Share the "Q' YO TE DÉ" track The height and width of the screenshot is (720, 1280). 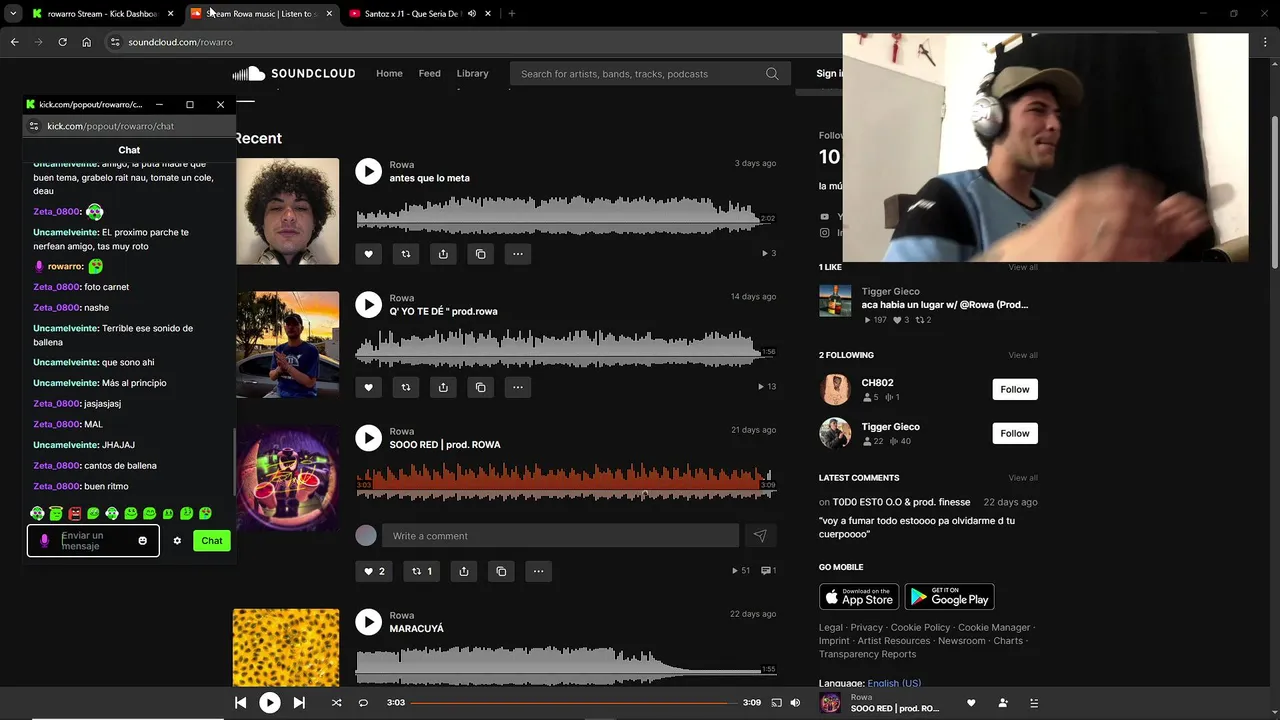443,387
